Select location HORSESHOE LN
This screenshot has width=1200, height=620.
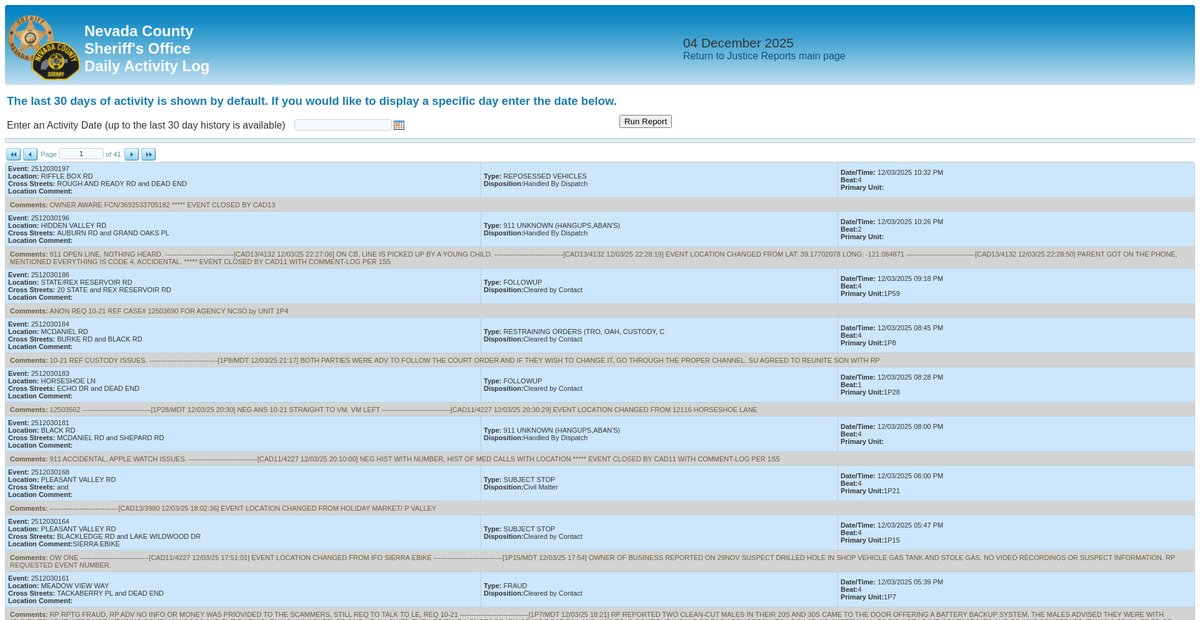(68, 381)
